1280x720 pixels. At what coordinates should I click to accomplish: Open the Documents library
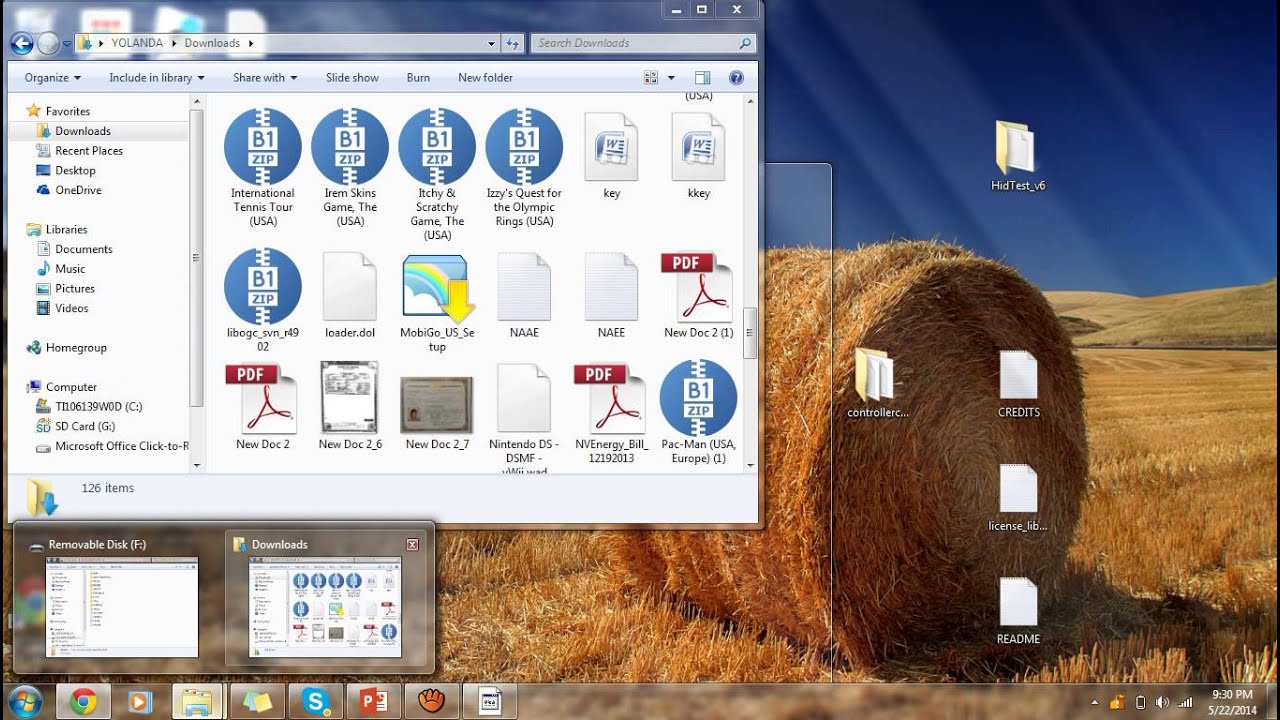[x=83, y=249]
